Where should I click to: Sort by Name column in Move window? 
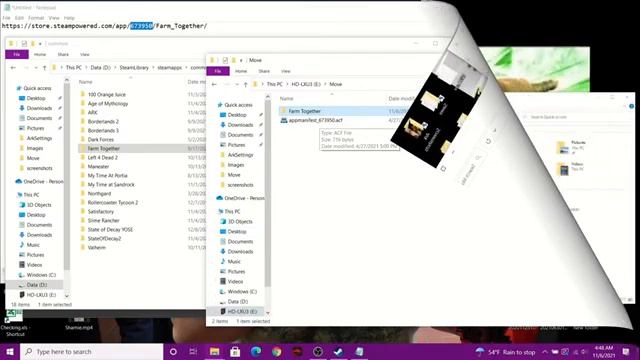(x=287, y=98)
